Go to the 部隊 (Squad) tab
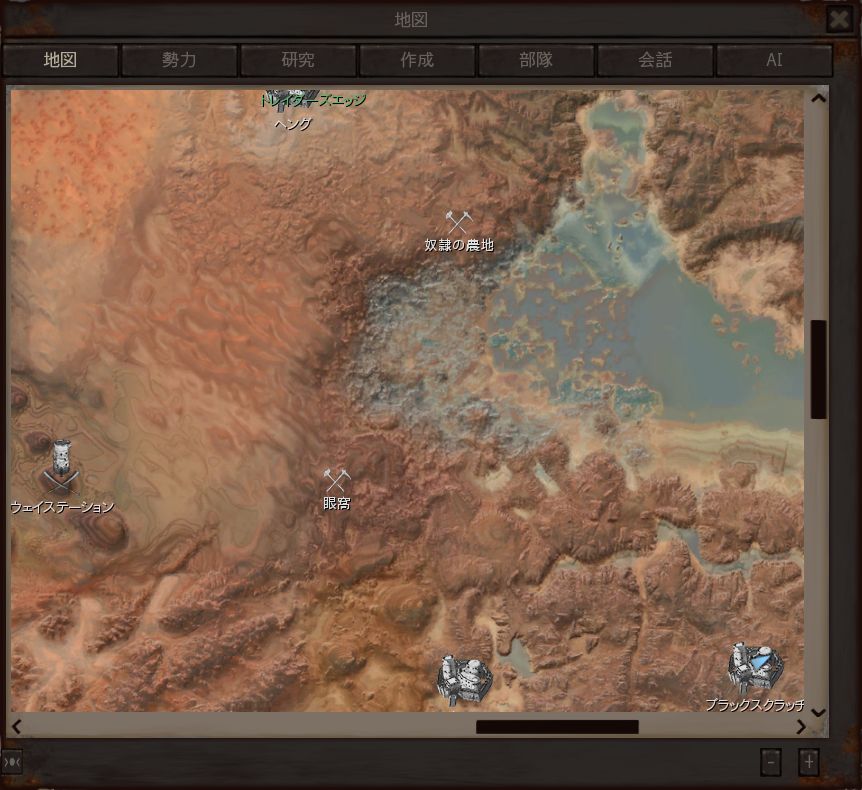 536,60
